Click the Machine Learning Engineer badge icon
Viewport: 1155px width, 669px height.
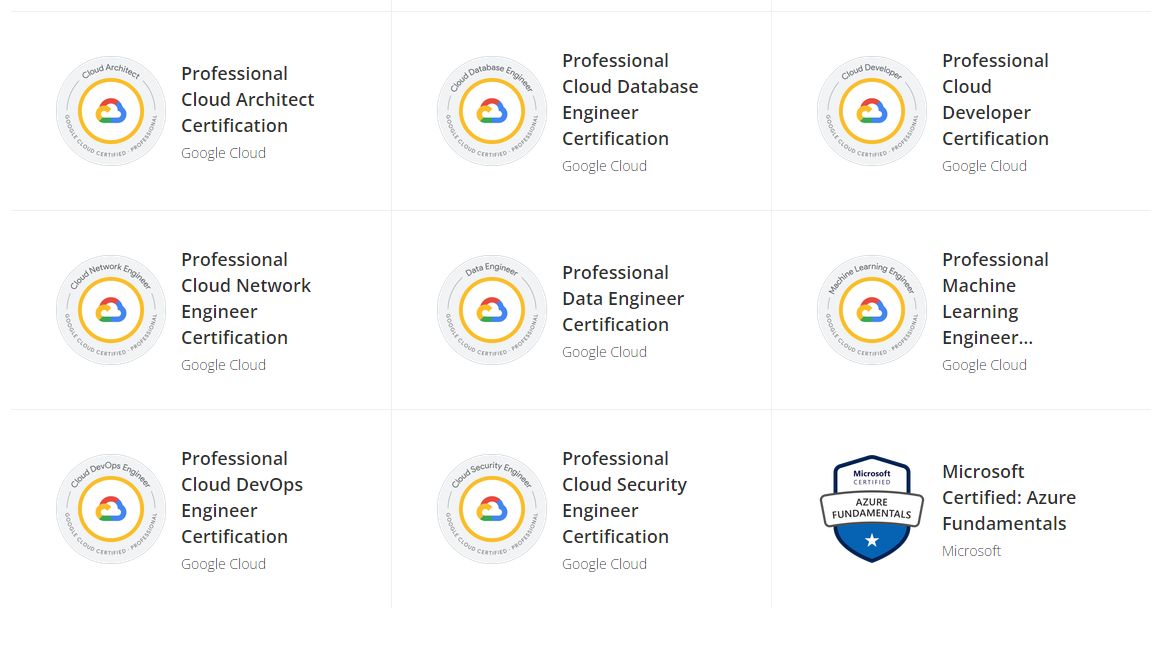point(871,309)
